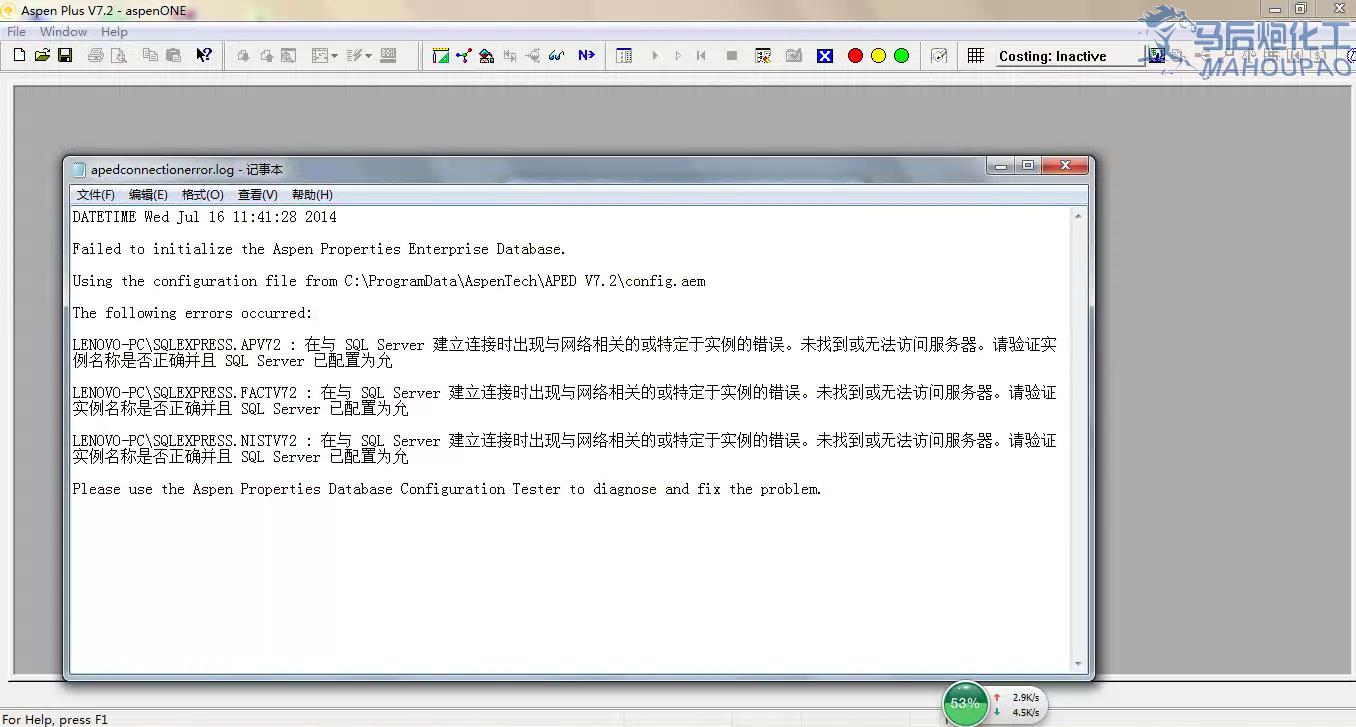Click the LENOVO-PC\SQLEXPRESS.APV72 error line
Image resolution: width=1356 pixels, height=727 pixels.
click(565, 353)
